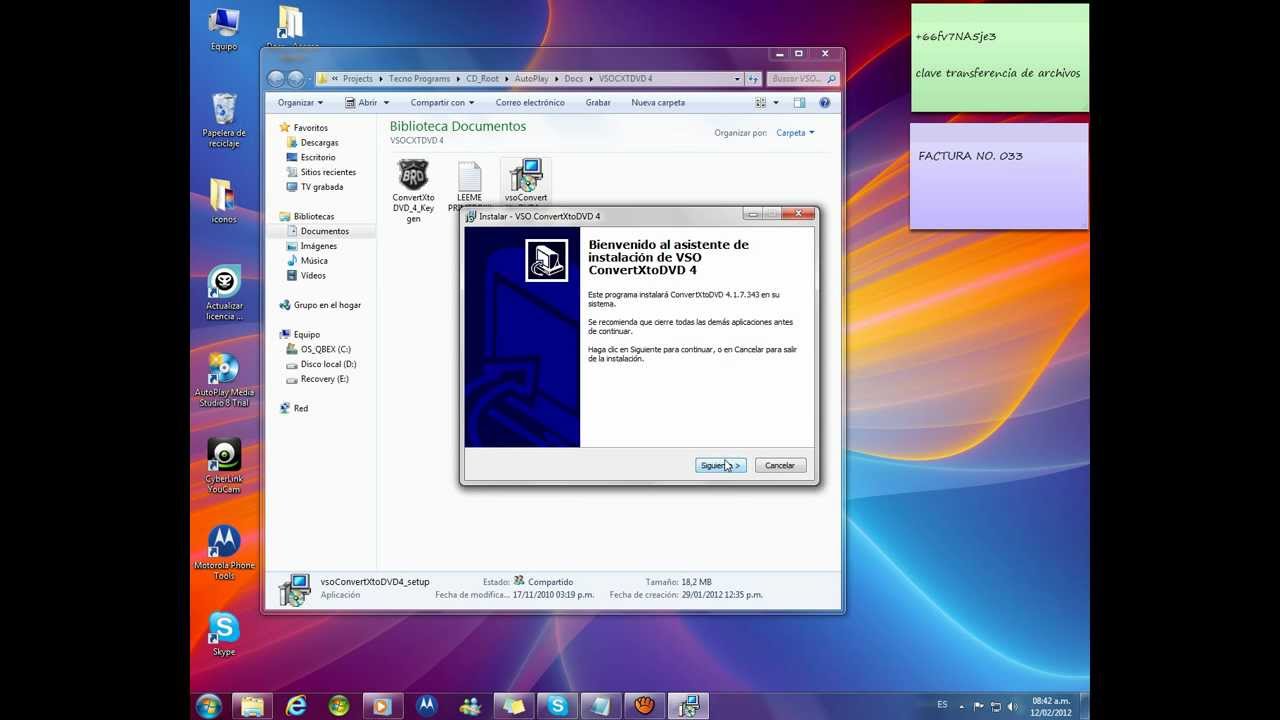Screen dimensions: 1280x720
Task: Click Tecno Programs in the breadcrumb
Action: click(419, 78)
